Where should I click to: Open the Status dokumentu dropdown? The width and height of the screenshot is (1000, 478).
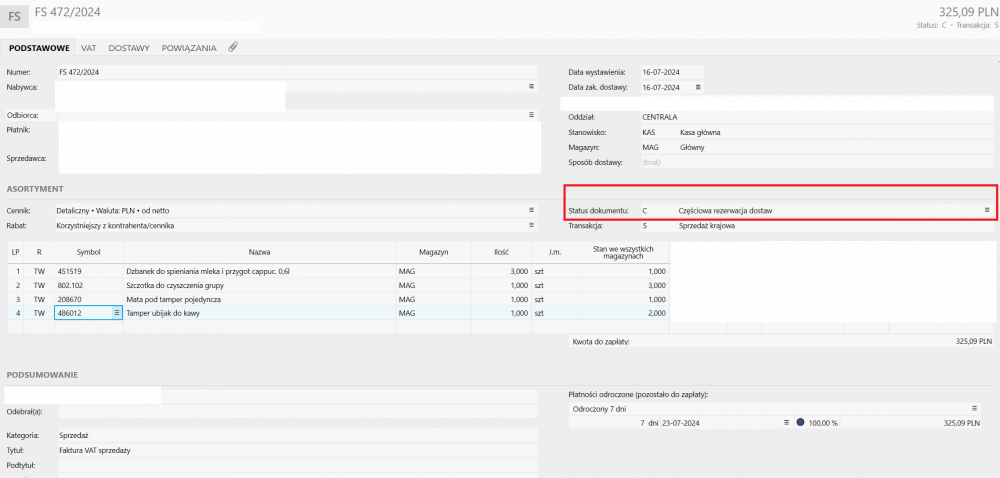(x=986, y=210)
